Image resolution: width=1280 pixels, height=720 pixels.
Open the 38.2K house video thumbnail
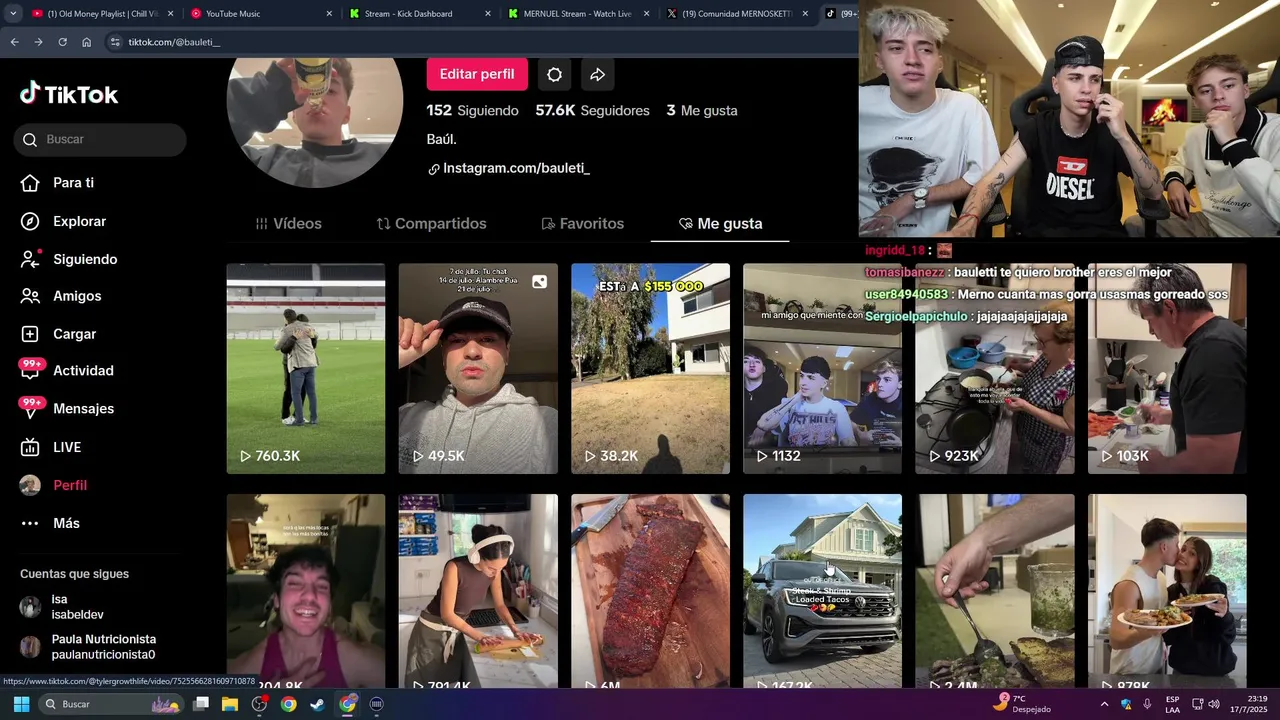tap(650, 369)
